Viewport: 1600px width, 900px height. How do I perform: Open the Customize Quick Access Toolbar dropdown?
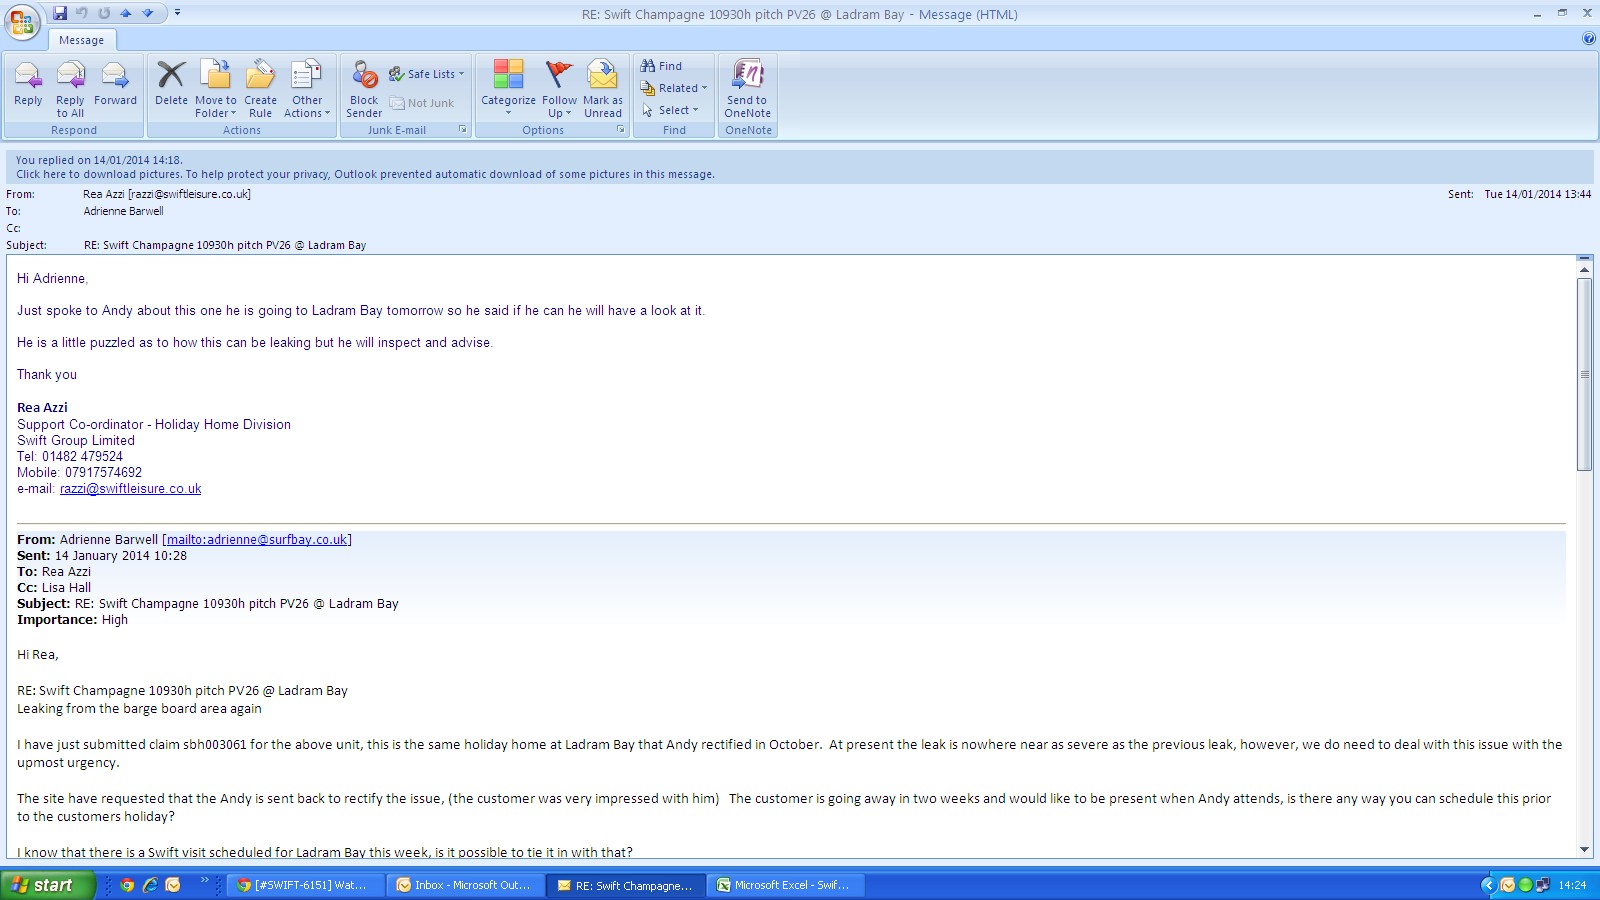(x=177, y=13)
